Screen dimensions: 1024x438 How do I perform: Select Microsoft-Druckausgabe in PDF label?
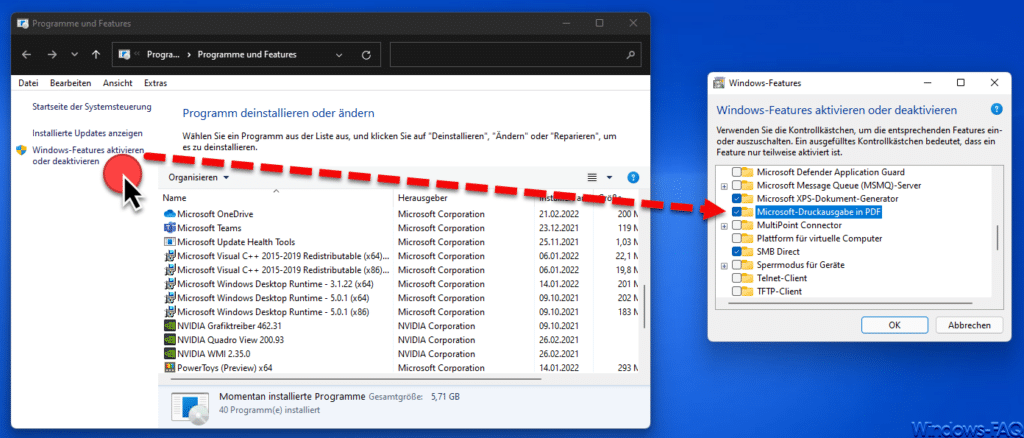[819, 211]
